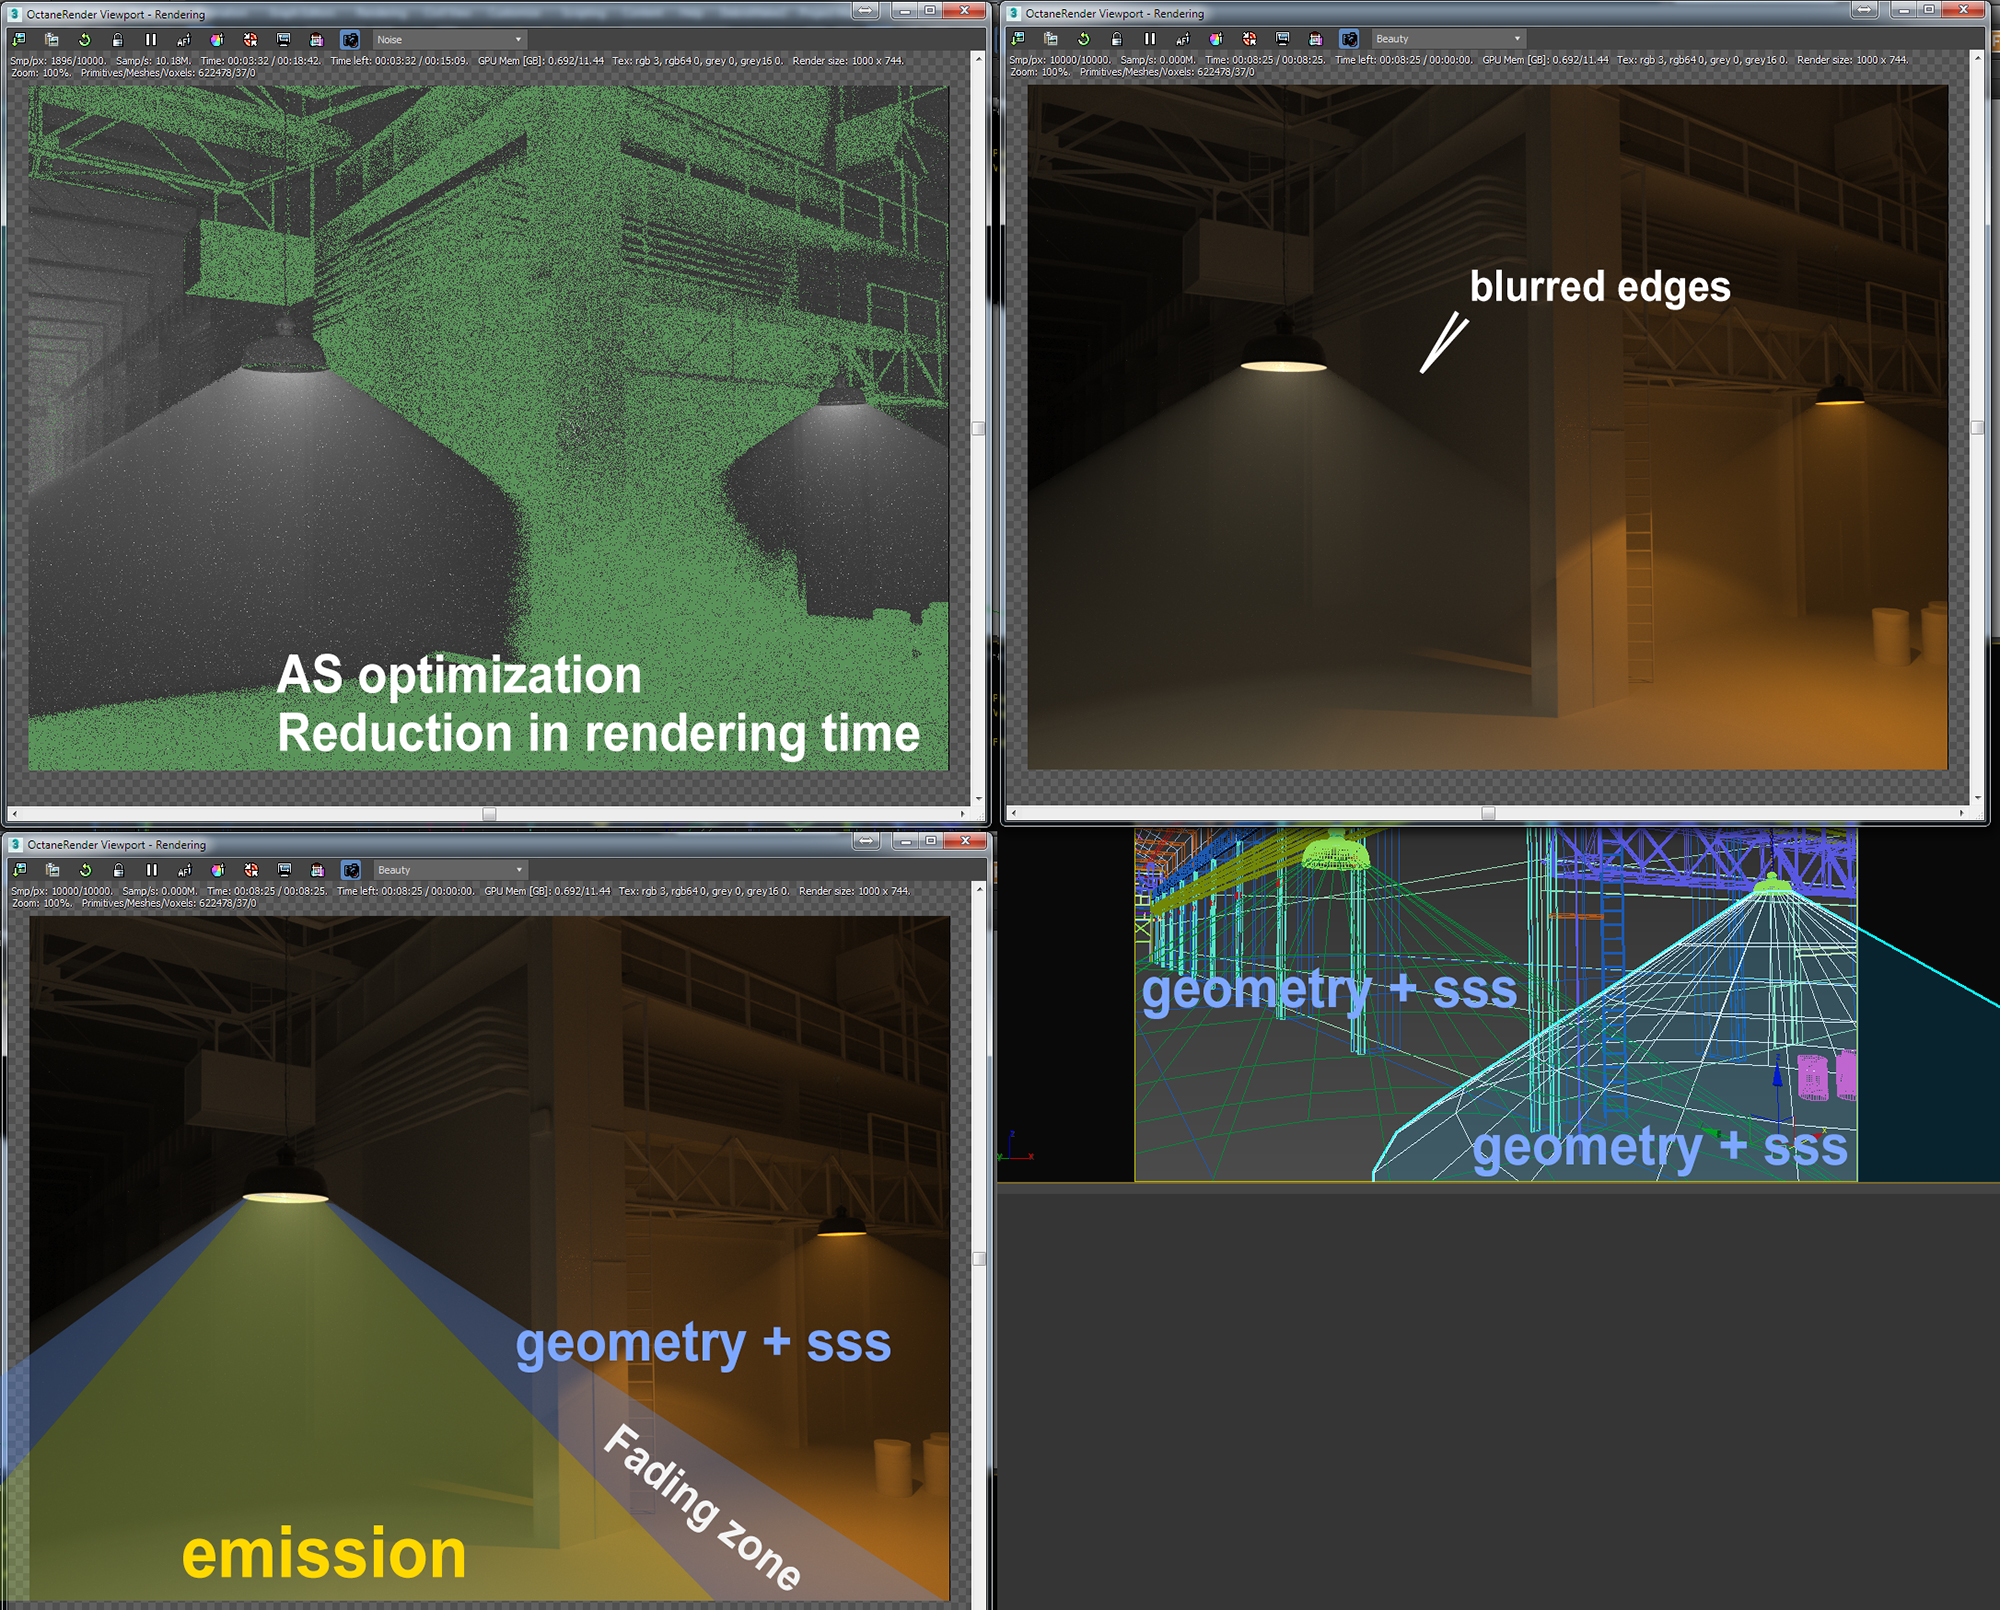Click the monitor icon in the emission viewport
The width and height of the screenshot is (2000, 1610).
[x=285, y=870]
